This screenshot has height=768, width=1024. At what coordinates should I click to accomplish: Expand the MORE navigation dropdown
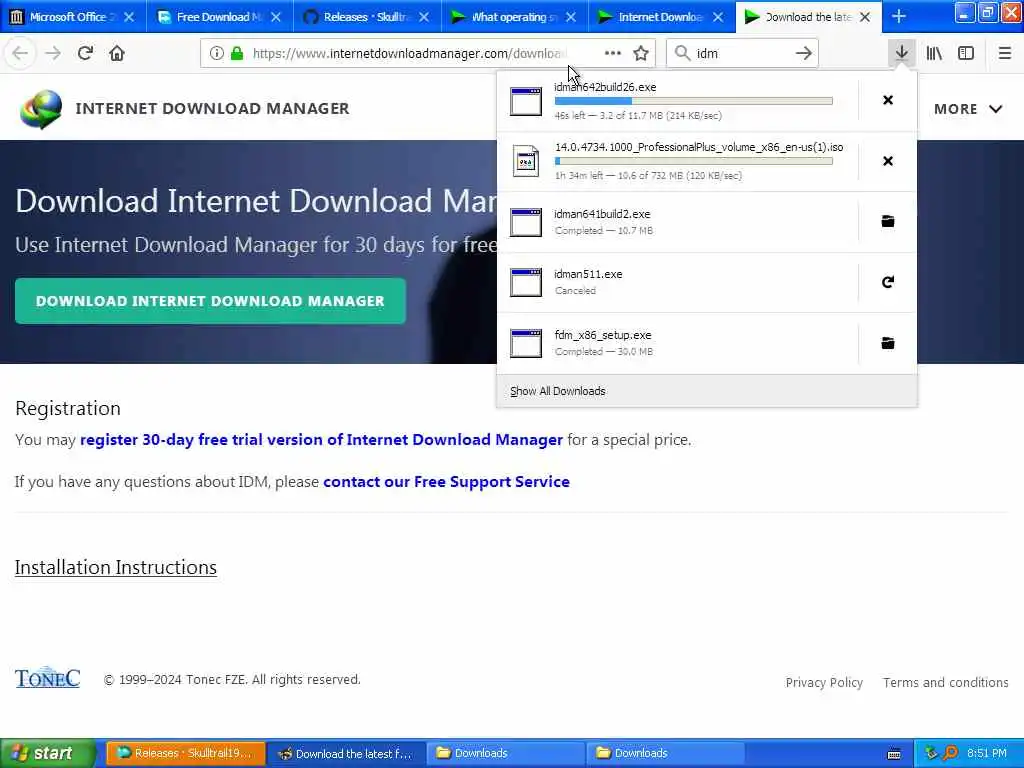967,109
